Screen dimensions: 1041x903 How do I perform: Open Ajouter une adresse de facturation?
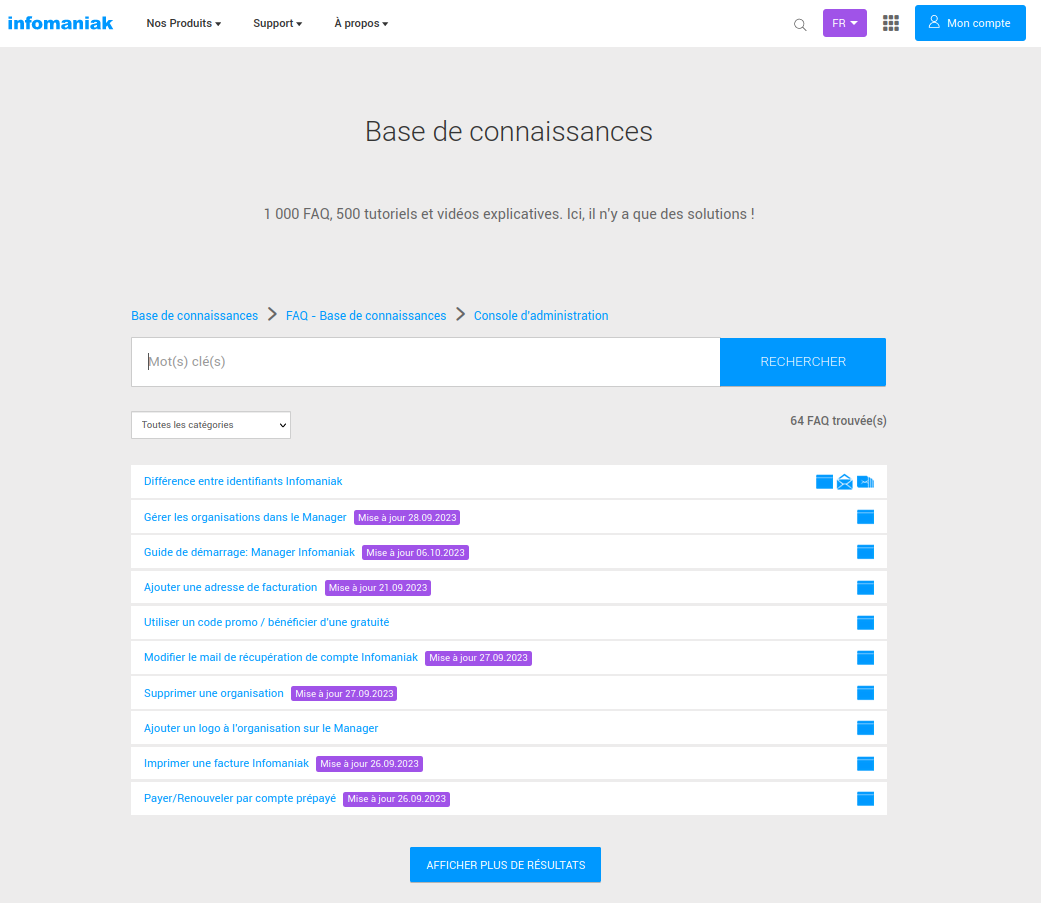230,588
